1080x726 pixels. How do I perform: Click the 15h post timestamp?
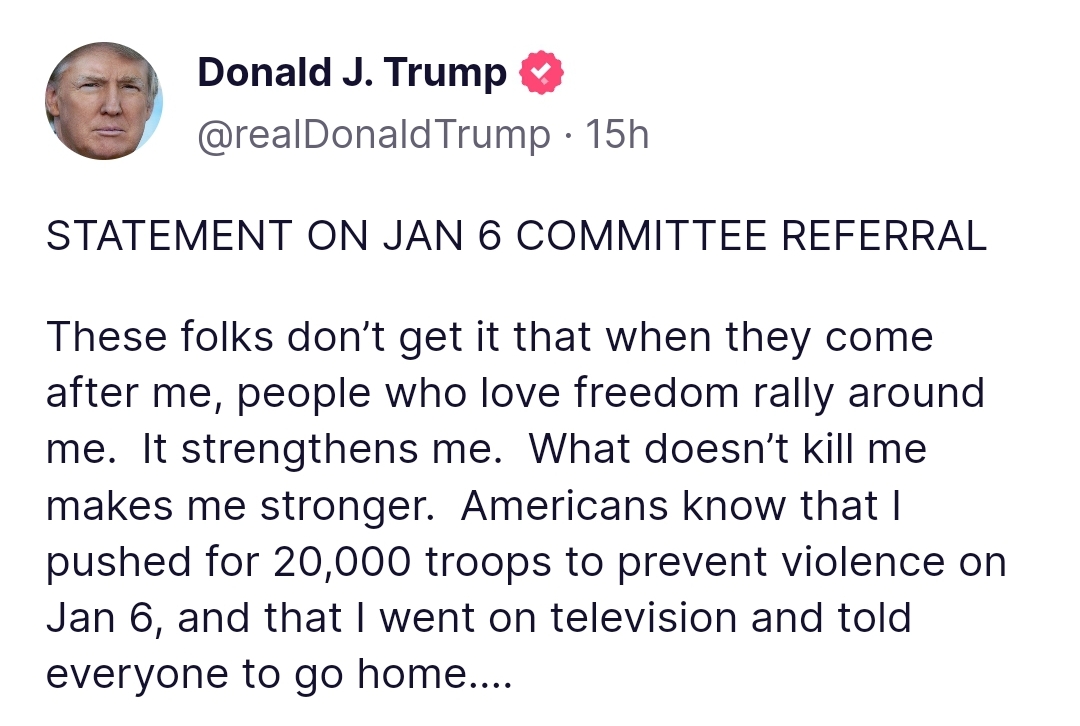[618, 134]
